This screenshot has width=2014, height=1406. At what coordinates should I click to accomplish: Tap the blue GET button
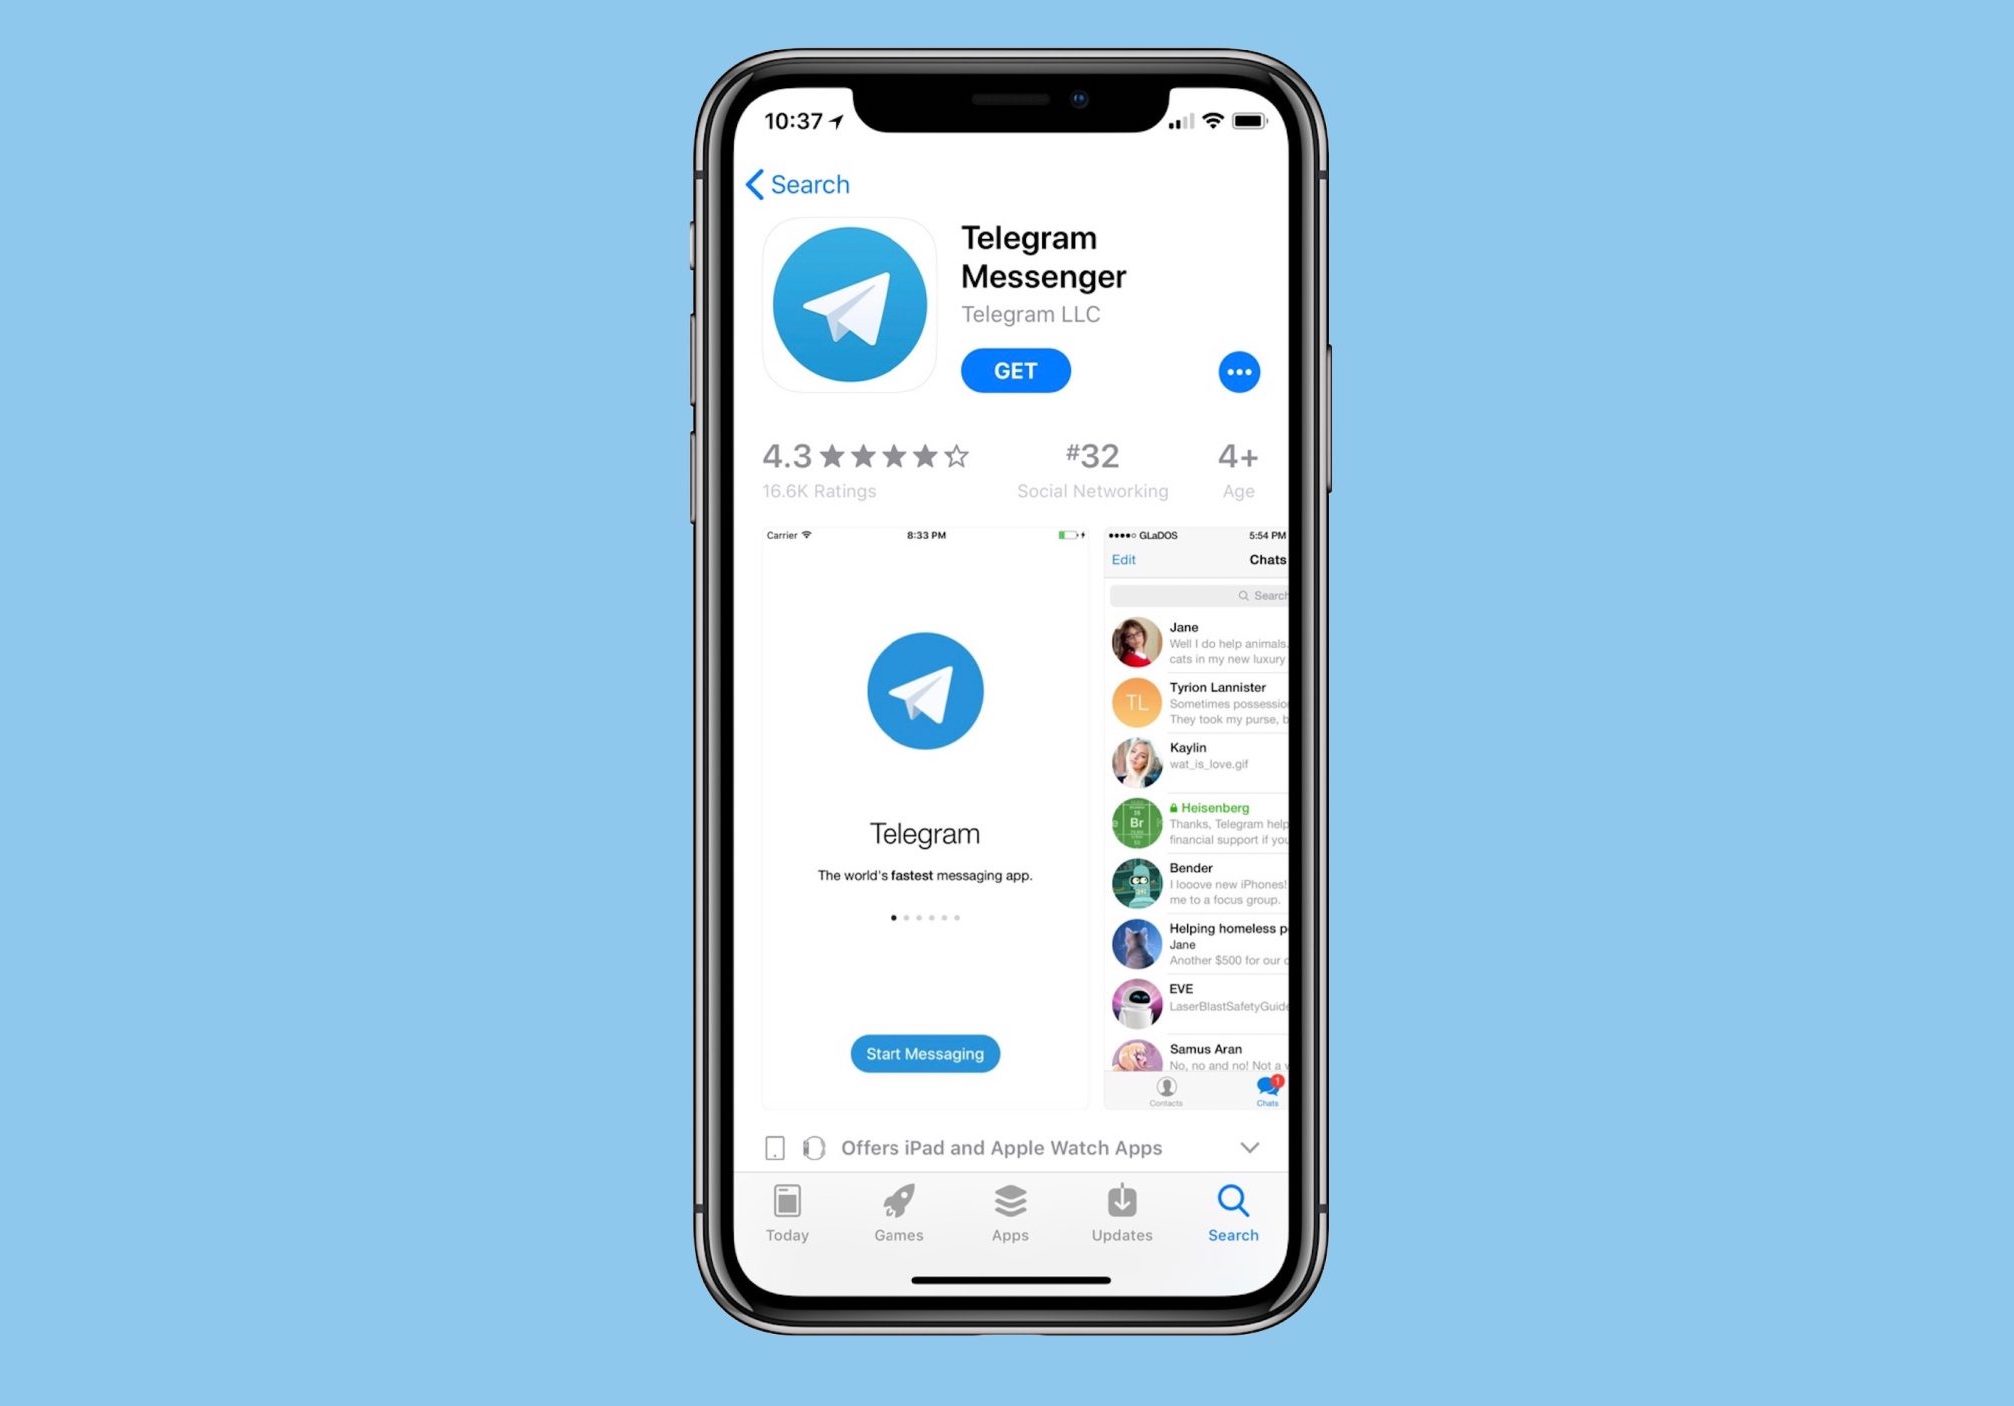coord(1016,370)
